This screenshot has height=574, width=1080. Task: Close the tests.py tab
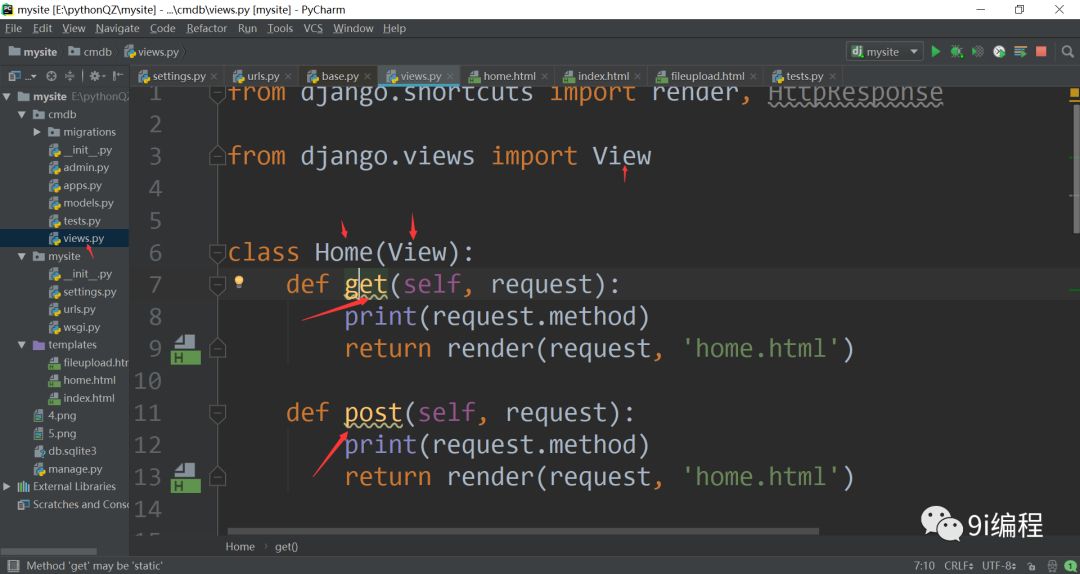[x=833, y=76]
